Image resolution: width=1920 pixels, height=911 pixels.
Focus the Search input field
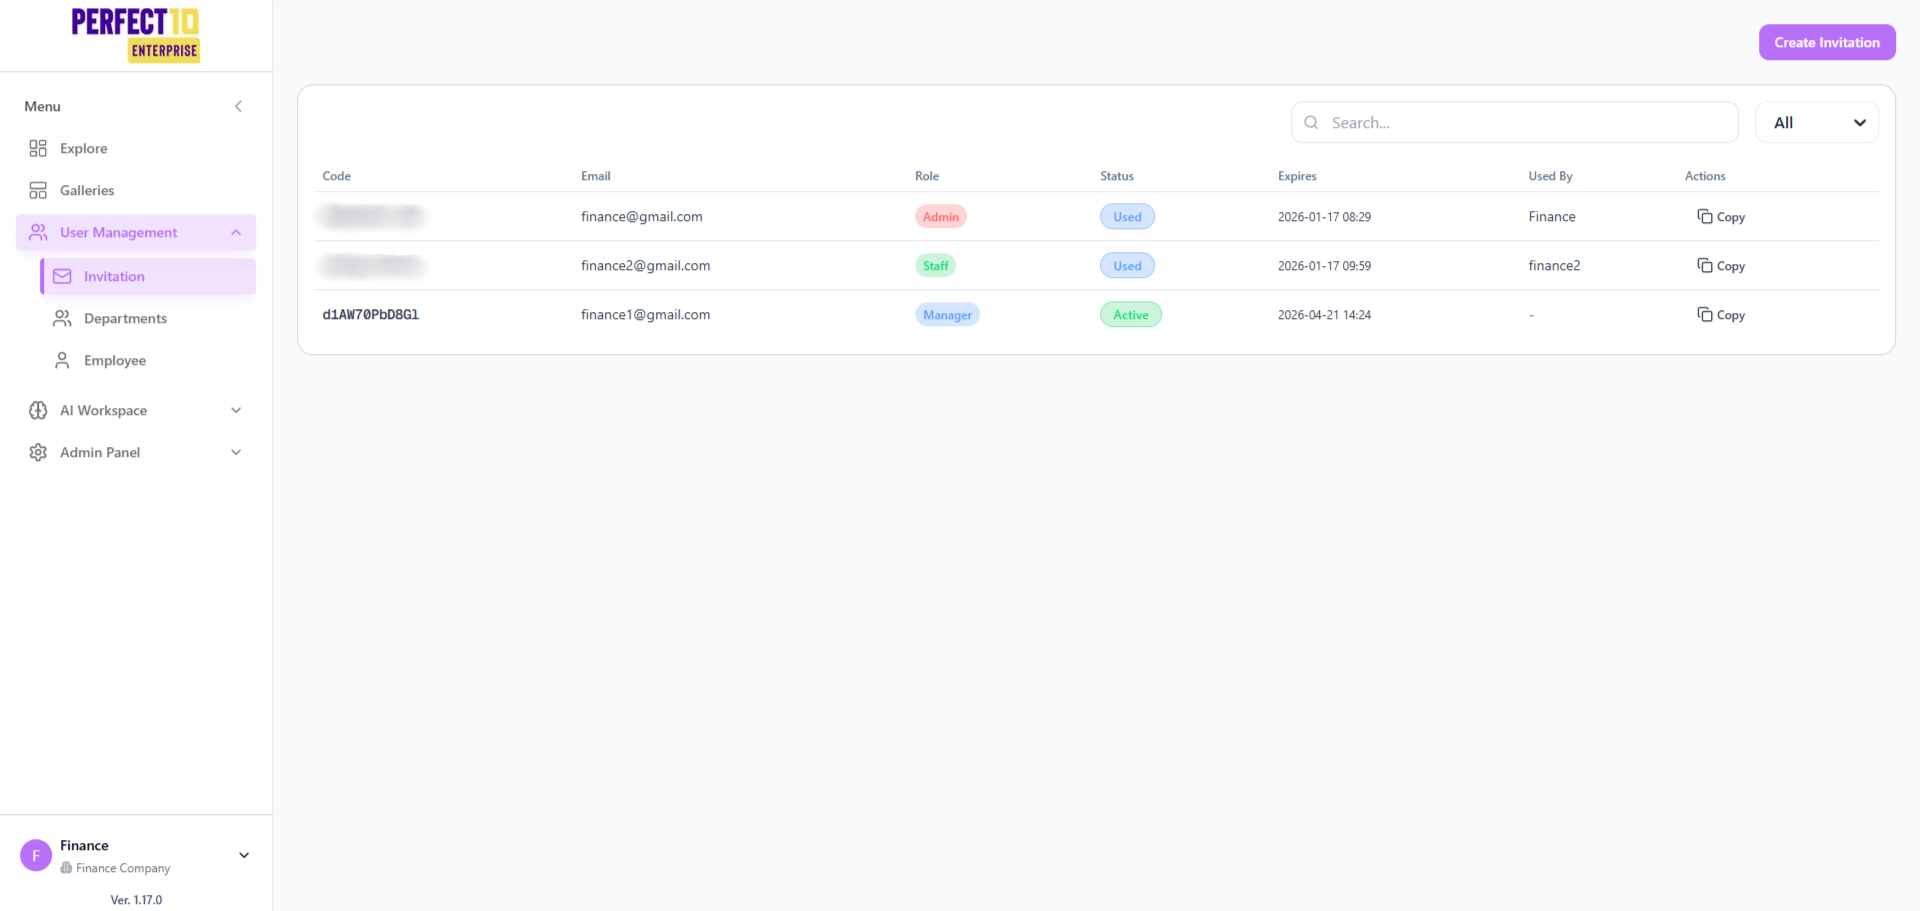point(1515,122)
